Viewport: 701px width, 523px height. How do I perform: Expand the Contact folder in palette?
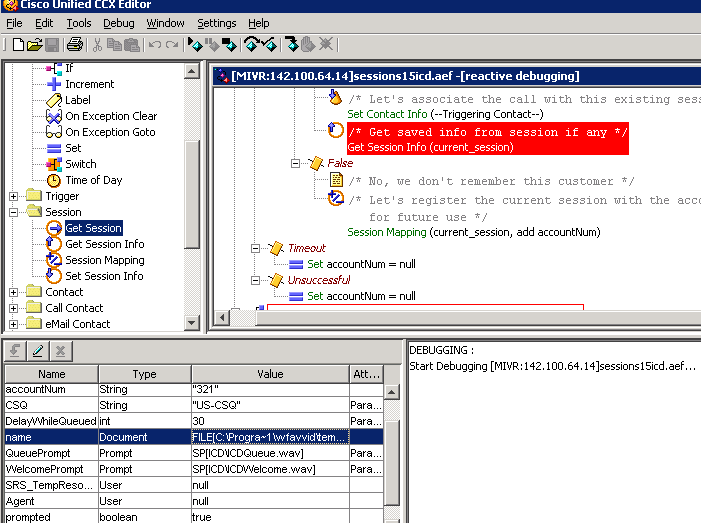(x=13, y=292)
